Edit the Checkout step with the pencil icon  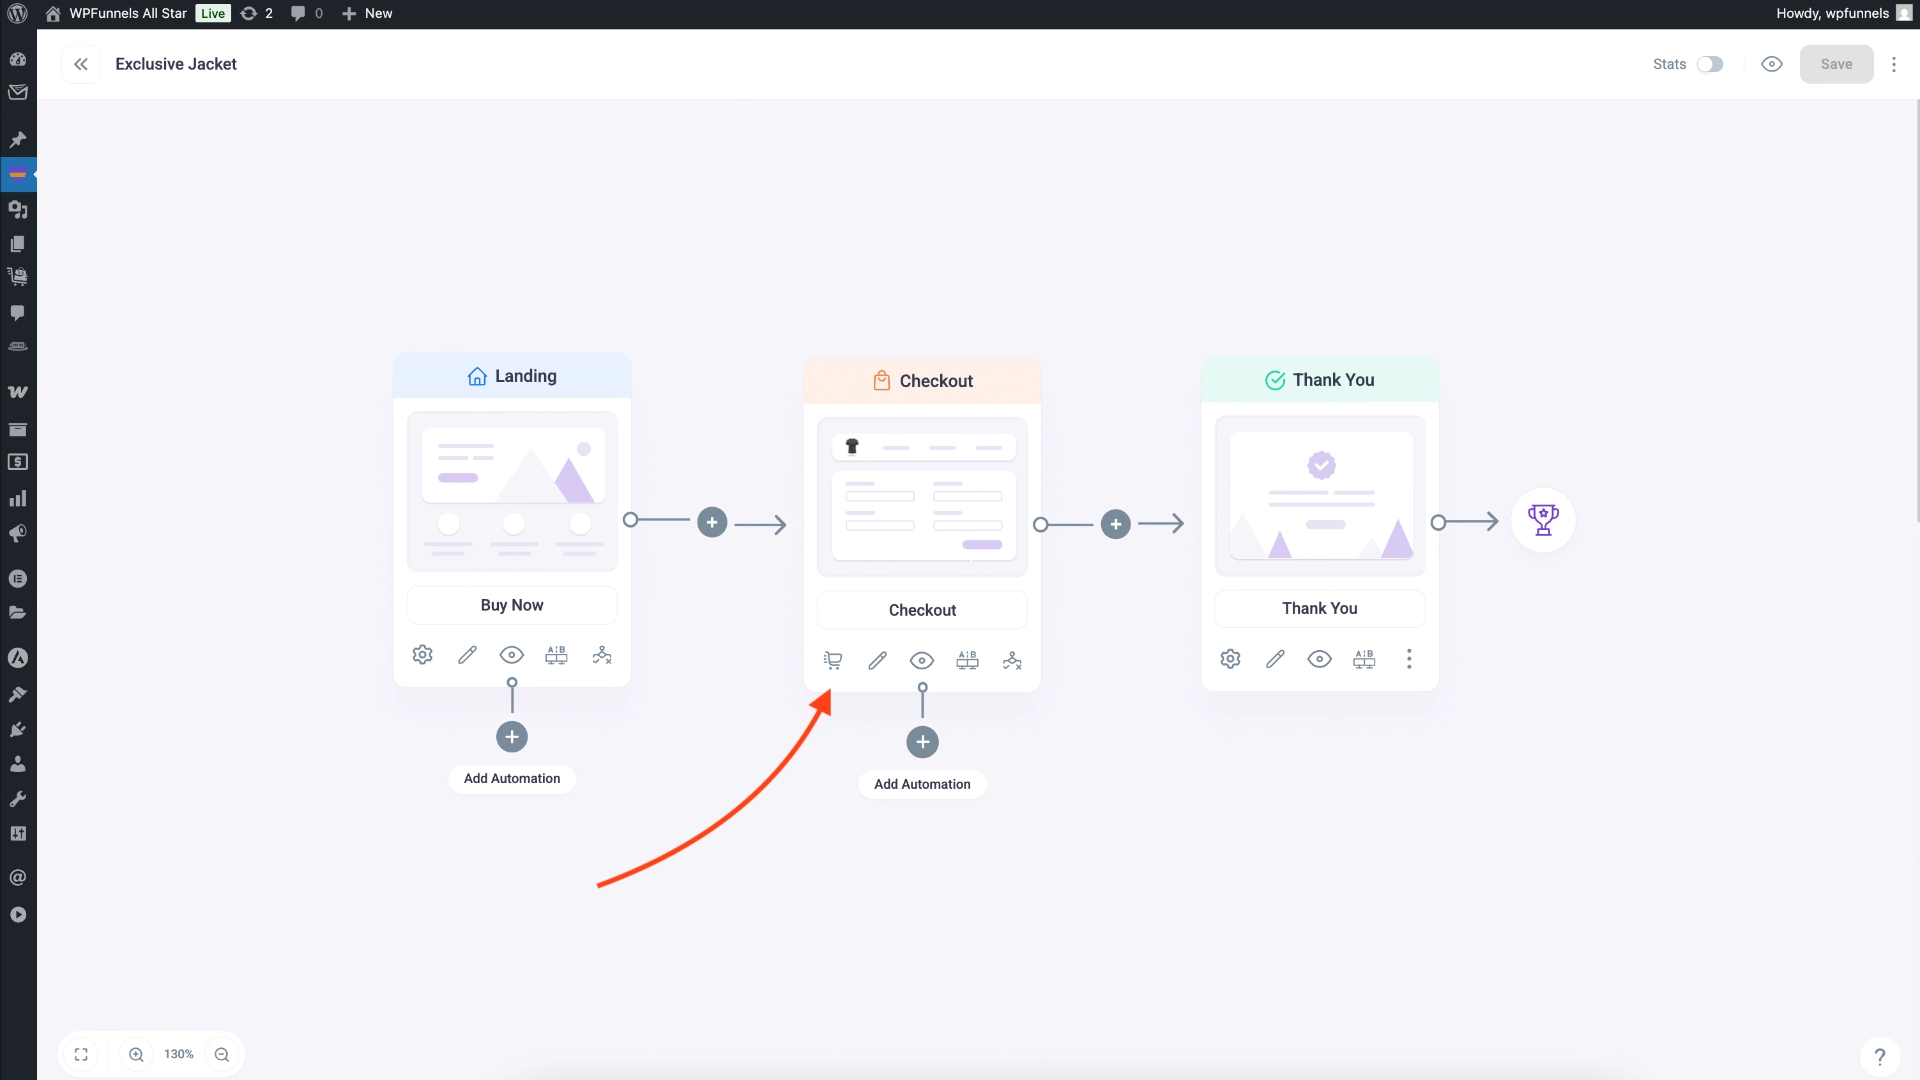[877, 660]
